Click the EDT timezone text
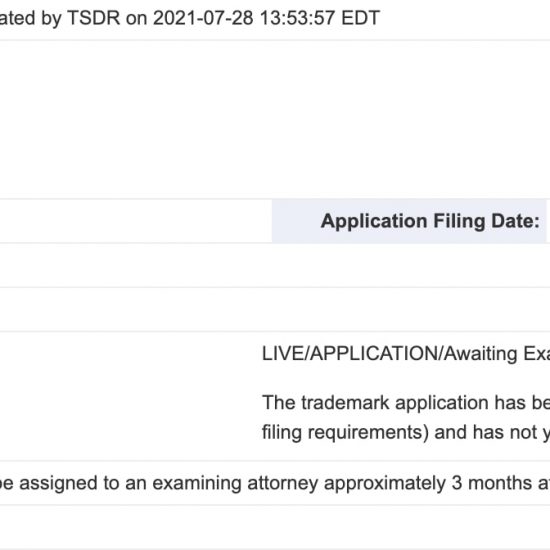This screenshot has width=550, height=550. pyautogui.click(x=361, y=18)
